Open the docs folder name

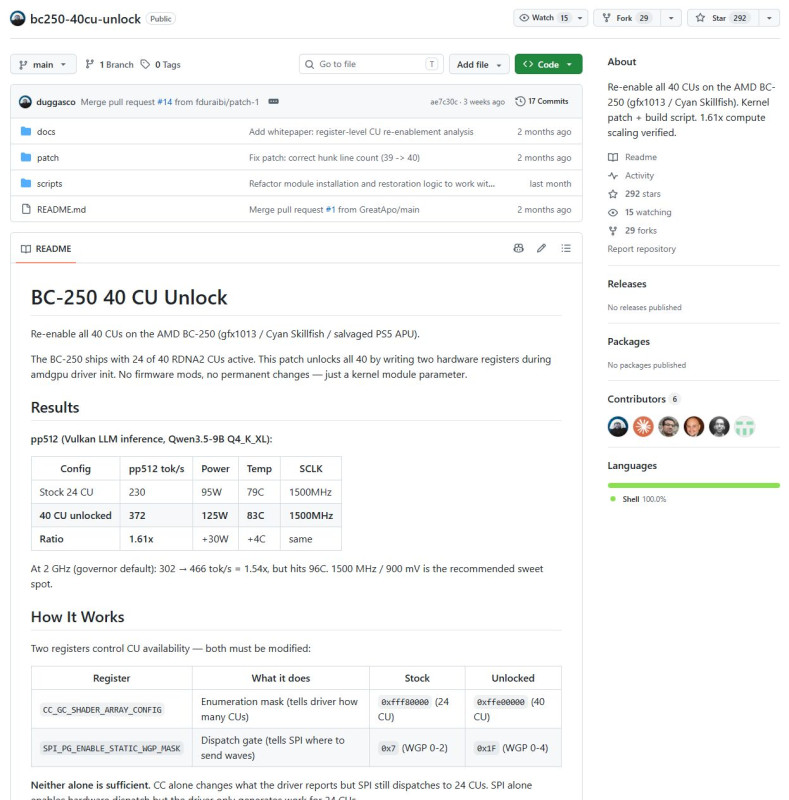coord(46,132)
